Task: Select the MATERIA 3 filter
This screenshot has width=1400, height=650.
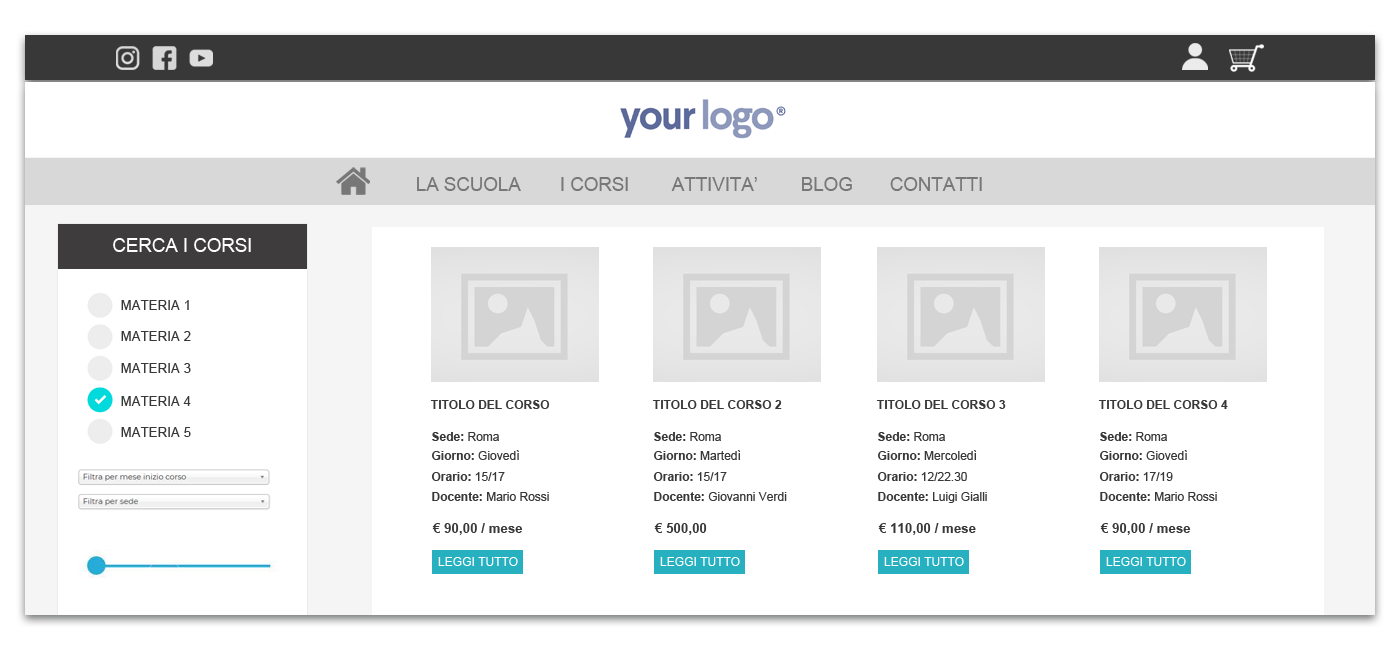Action: click(100, 368)
